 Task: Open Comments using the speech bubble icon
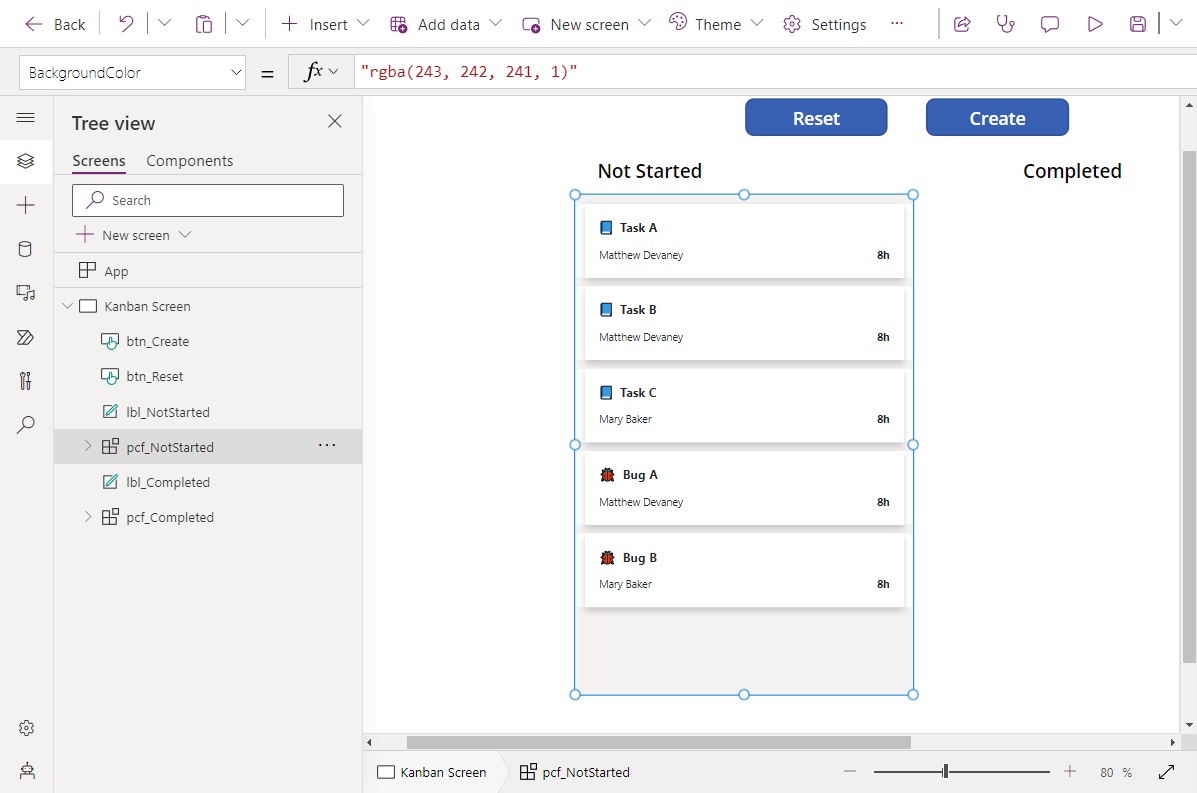[1049, 23]
